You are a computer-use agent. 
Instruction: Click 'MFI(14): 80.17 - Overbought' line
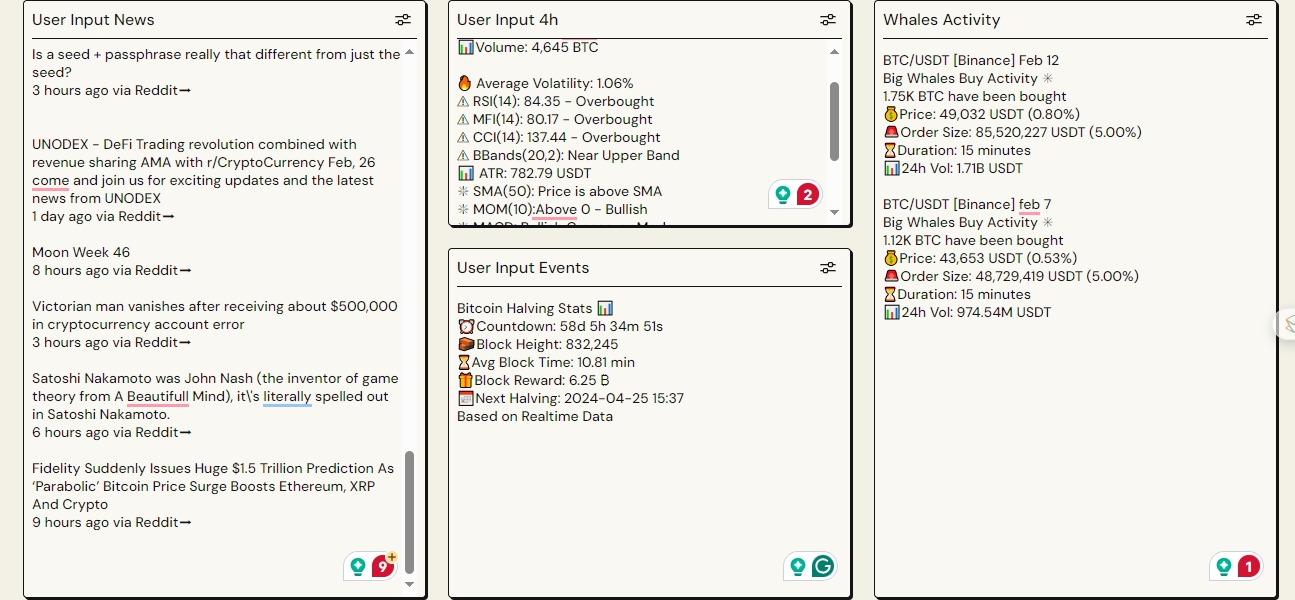[555, 119]
